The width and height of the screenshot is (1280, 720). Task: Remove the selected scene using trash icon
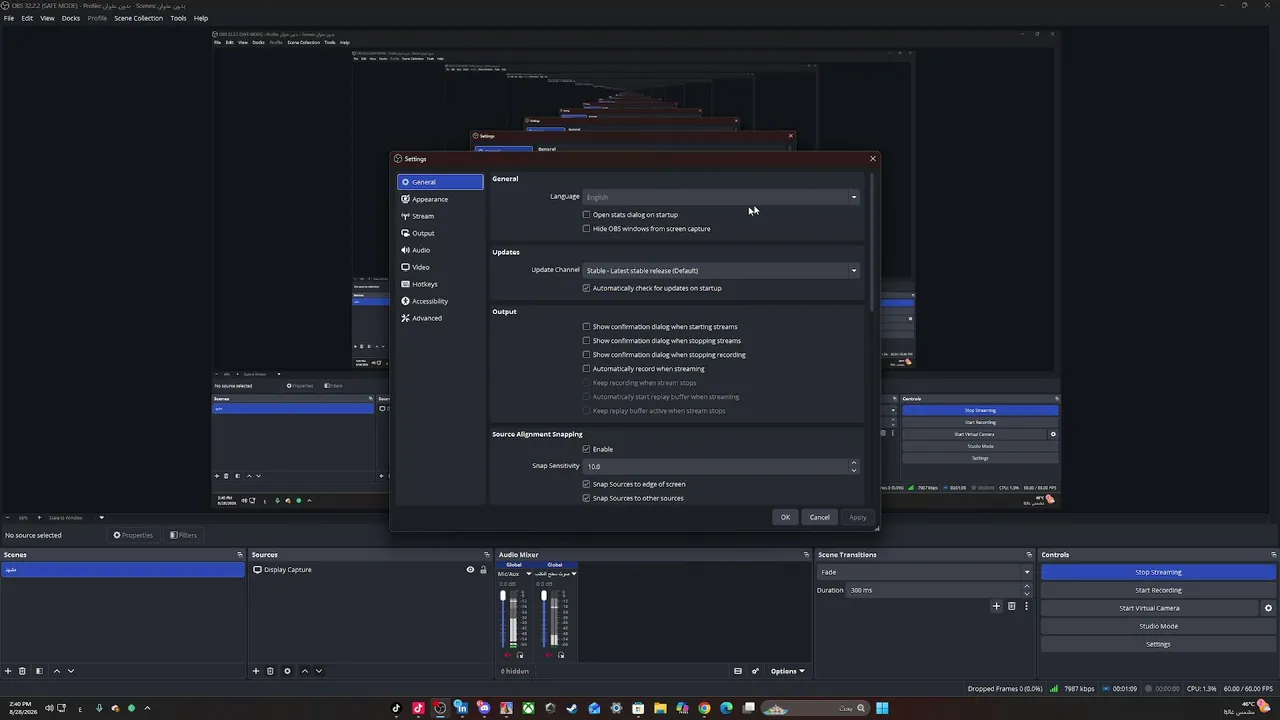tap(23, 671)
